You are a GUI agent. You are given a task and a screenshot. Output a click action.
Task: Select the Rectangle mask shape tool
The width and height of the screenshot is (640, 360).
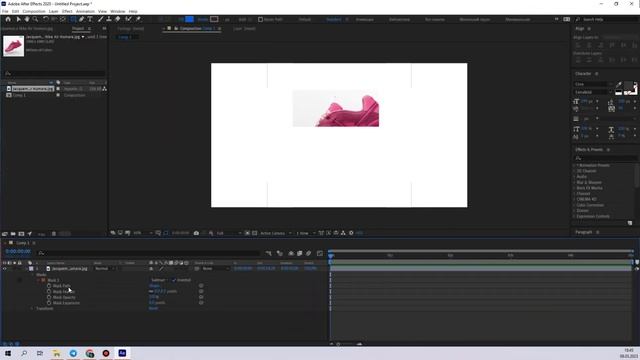(x=73, y=19)
